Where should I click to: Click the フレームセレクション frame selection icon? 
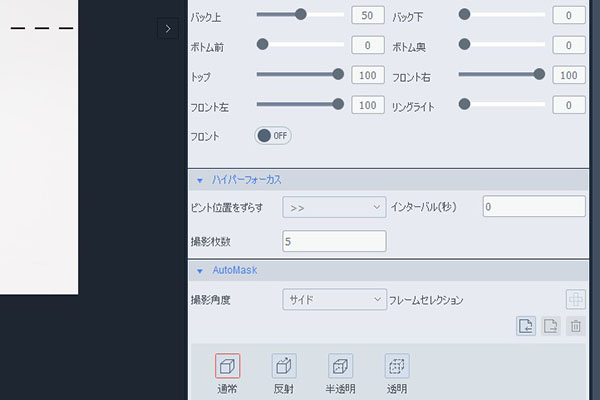575,298
